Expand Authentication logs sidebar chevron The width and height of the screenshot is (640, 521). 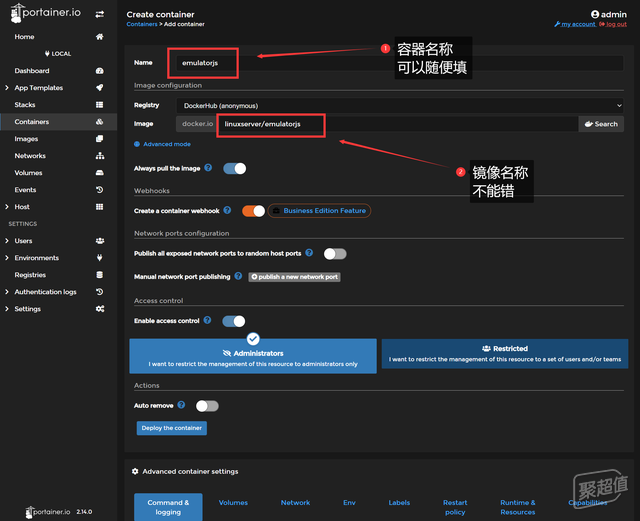[7, 292]
